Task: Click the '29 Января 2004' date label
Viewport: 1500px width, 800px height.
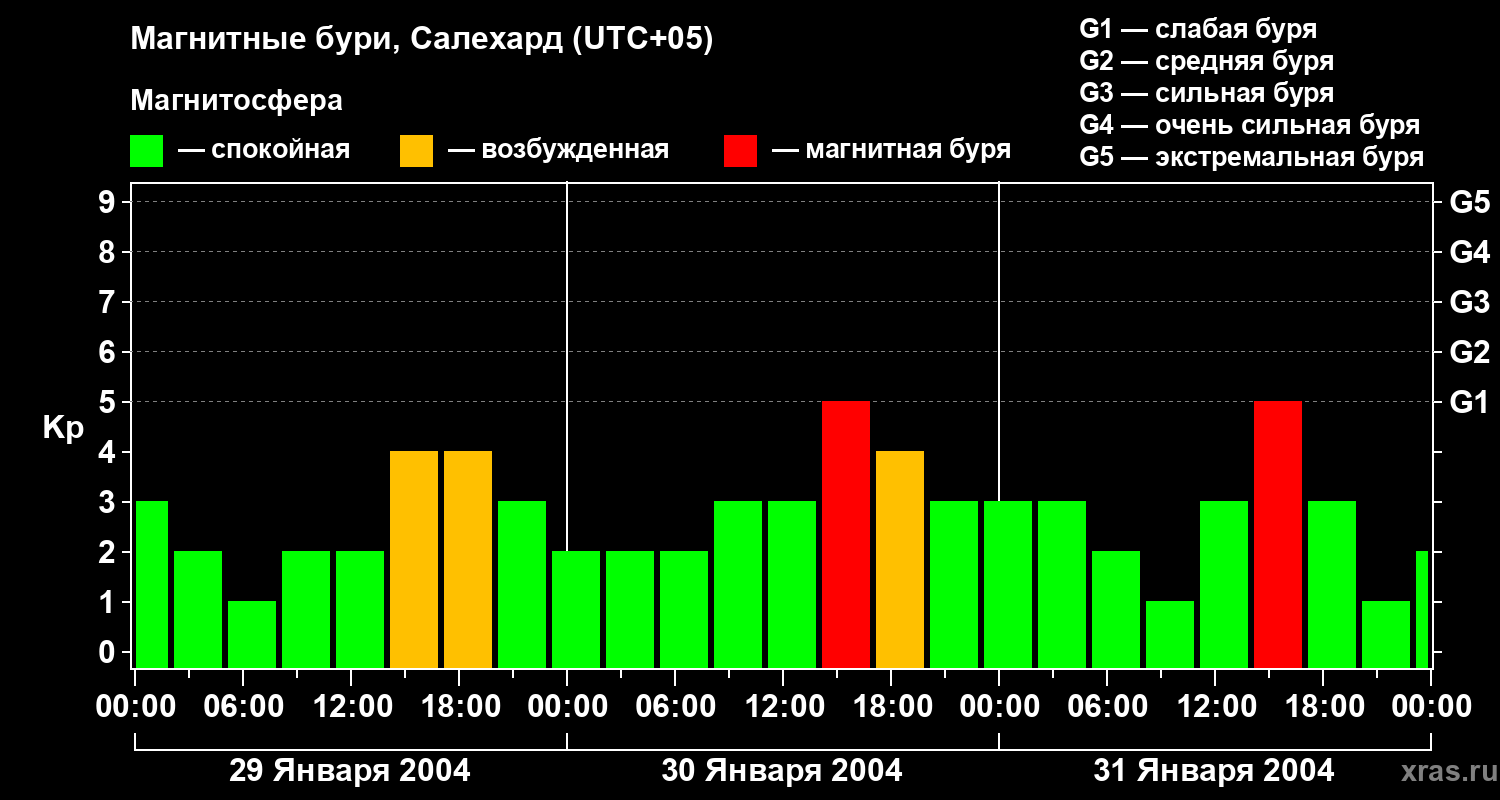Action: [x=350, y=771]
